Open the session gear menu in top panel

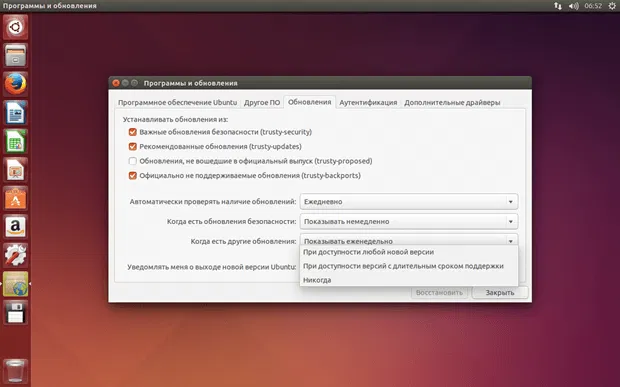611,6
